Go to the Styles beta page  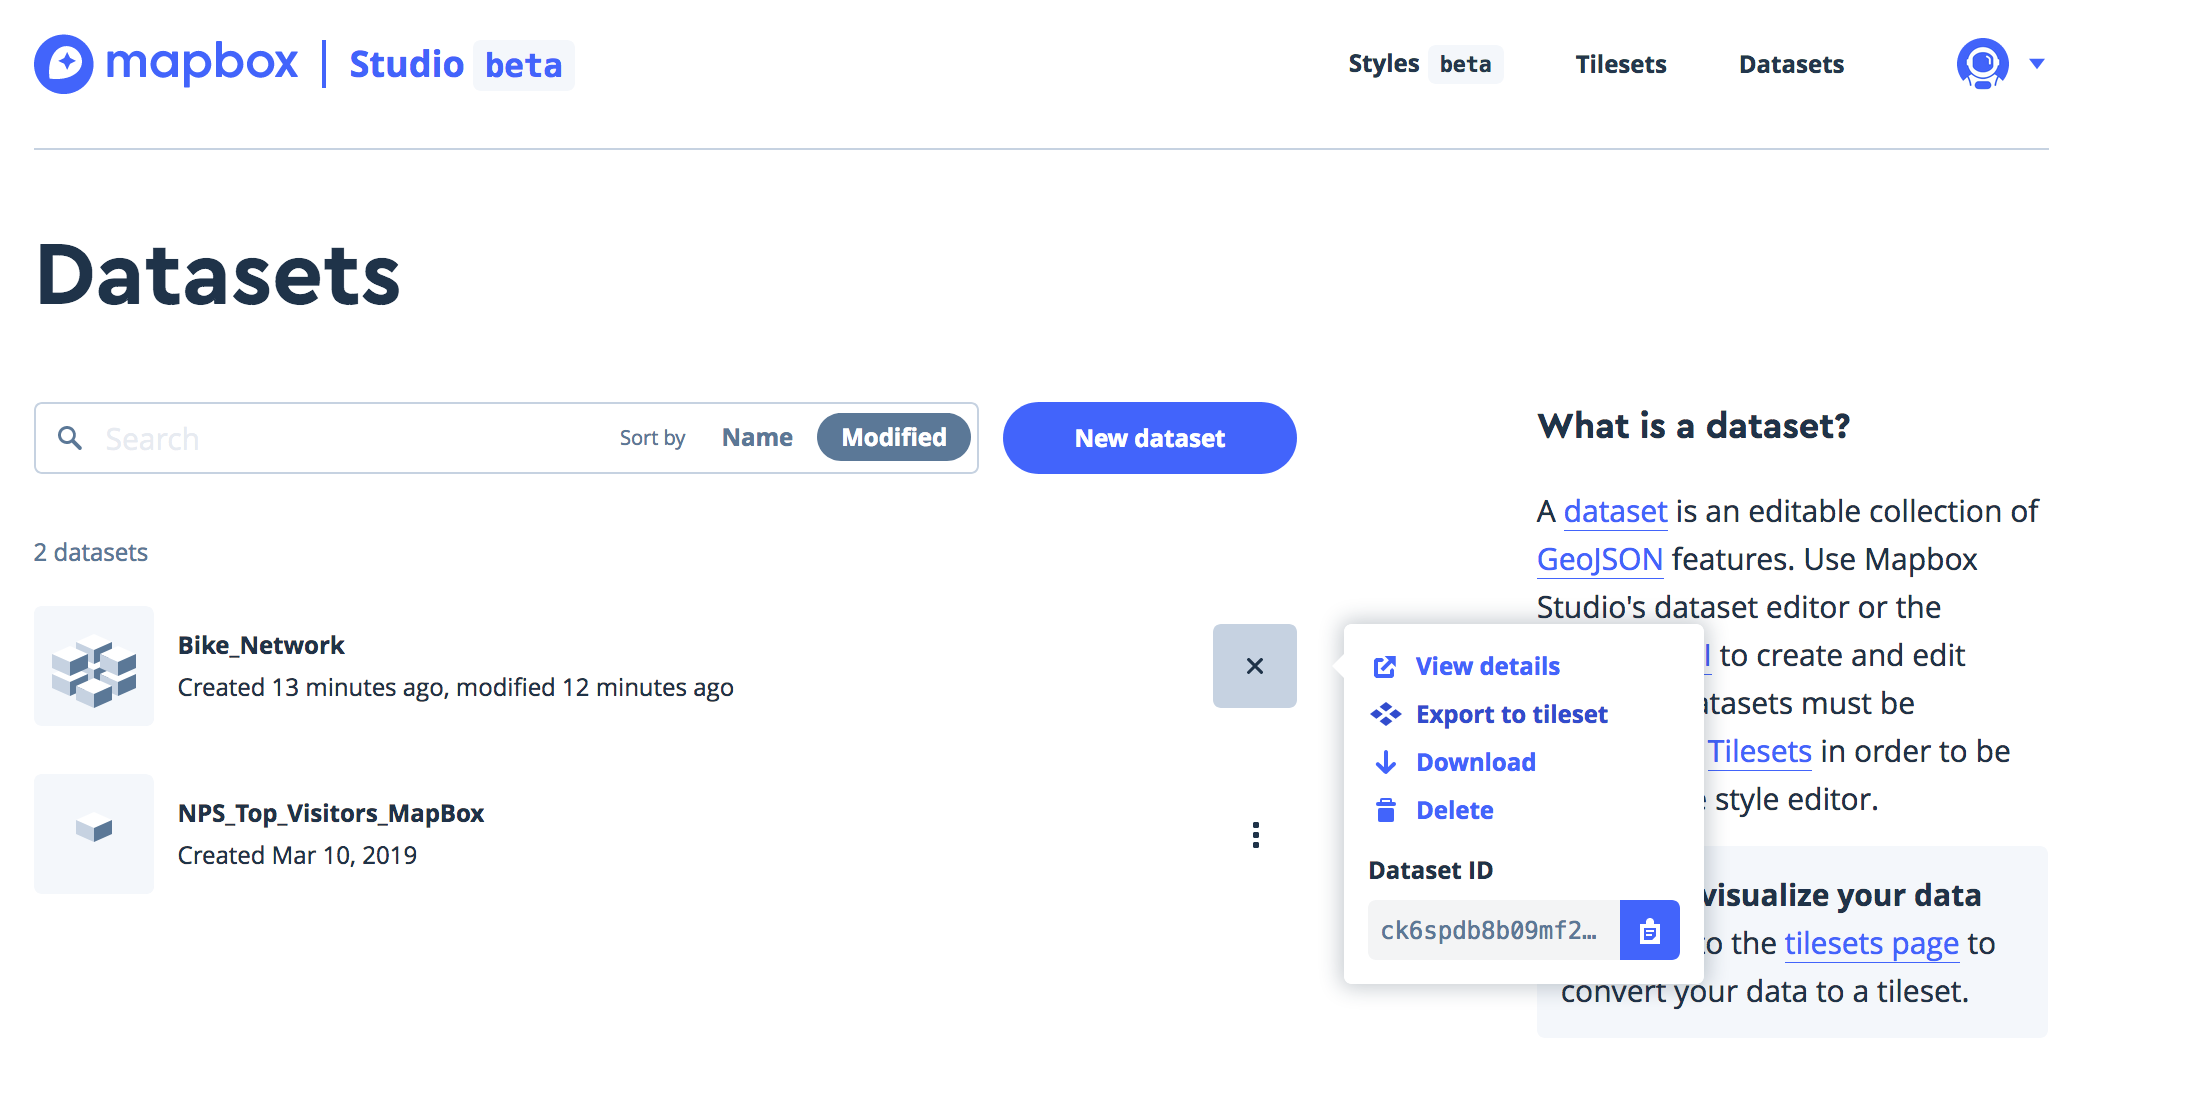tap(1424, 64)
